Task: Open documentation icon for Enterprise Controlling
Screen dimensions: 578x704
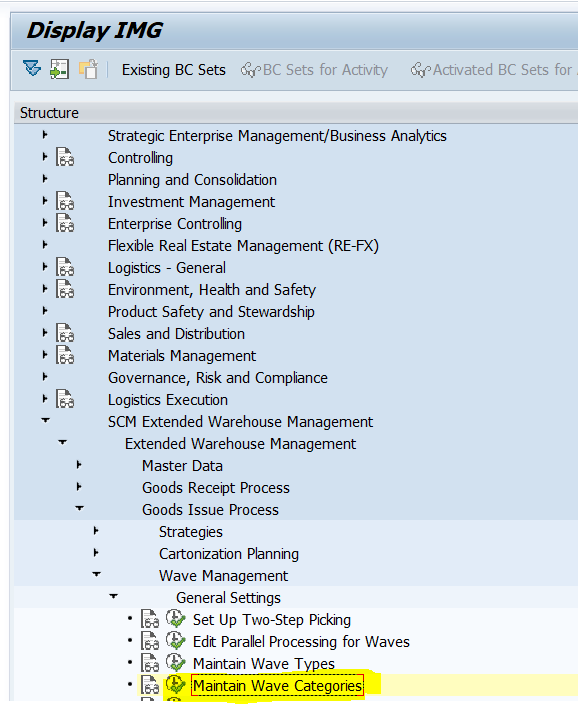Action: point(65,223)
